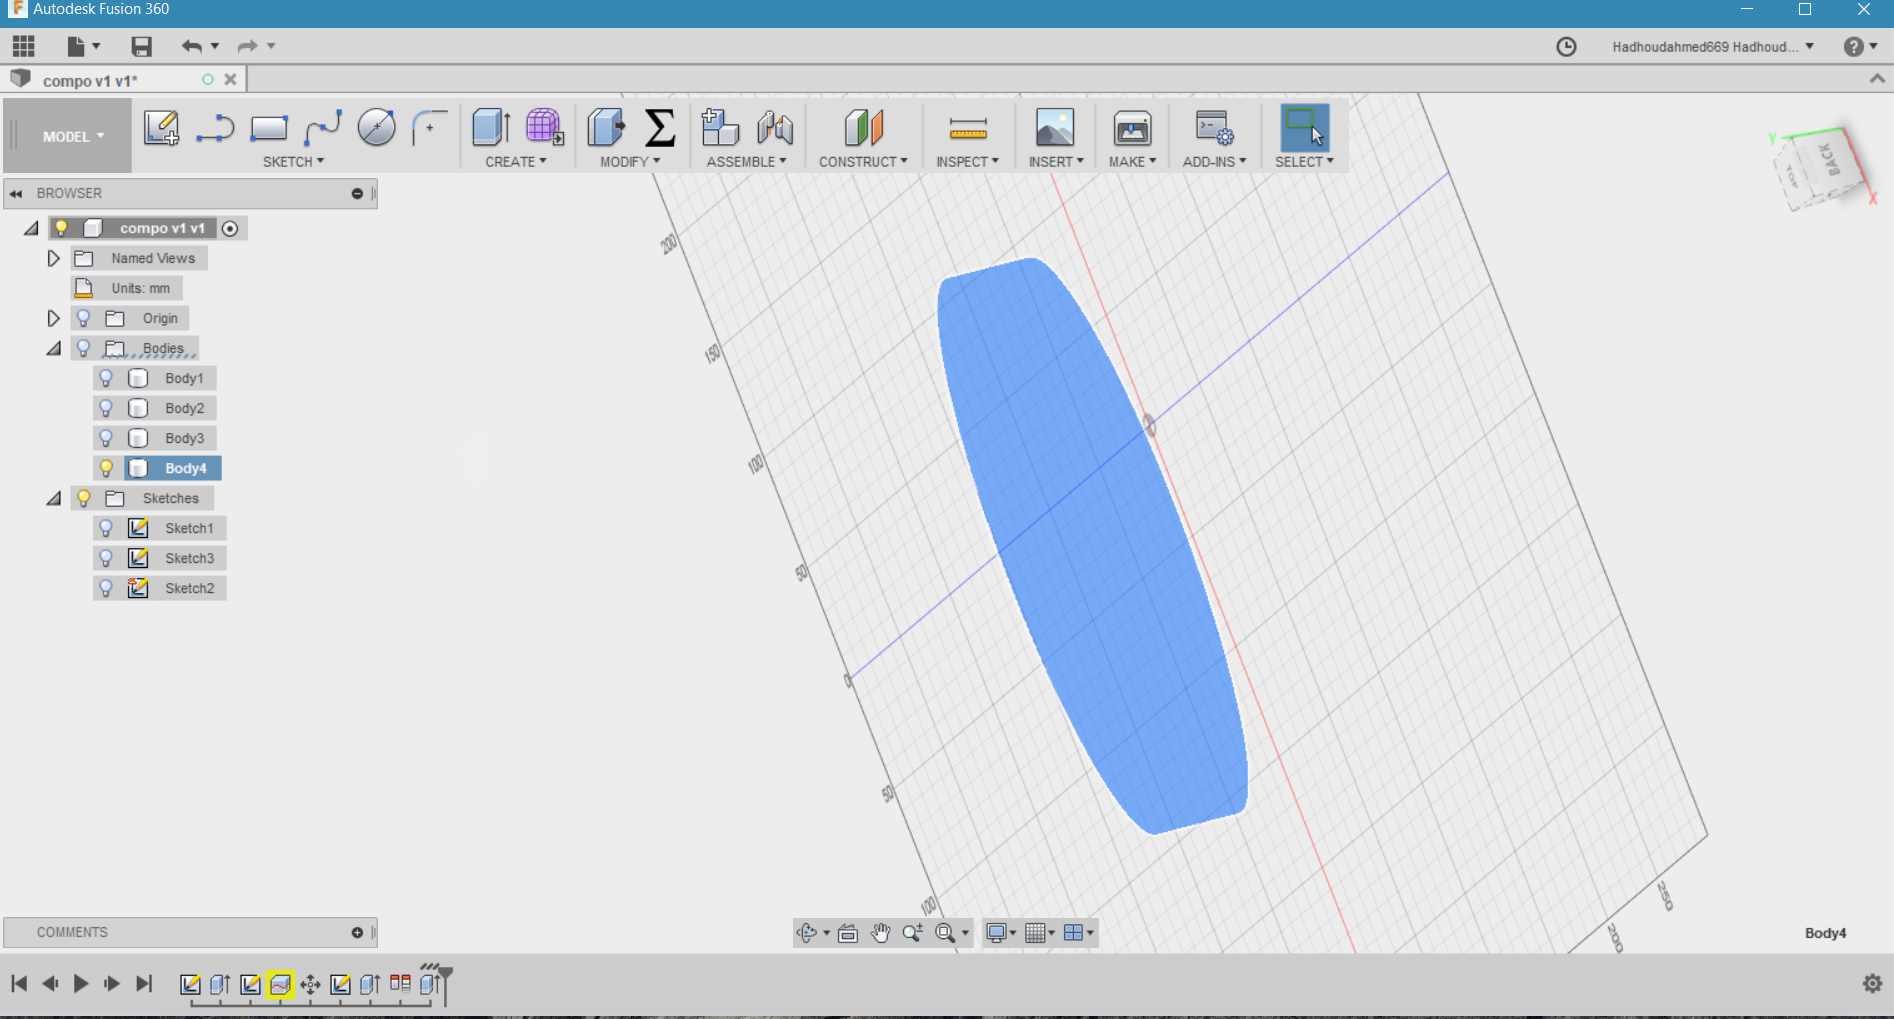Click the Save disk icon
1894x1019 pixels.
[141, 46]
